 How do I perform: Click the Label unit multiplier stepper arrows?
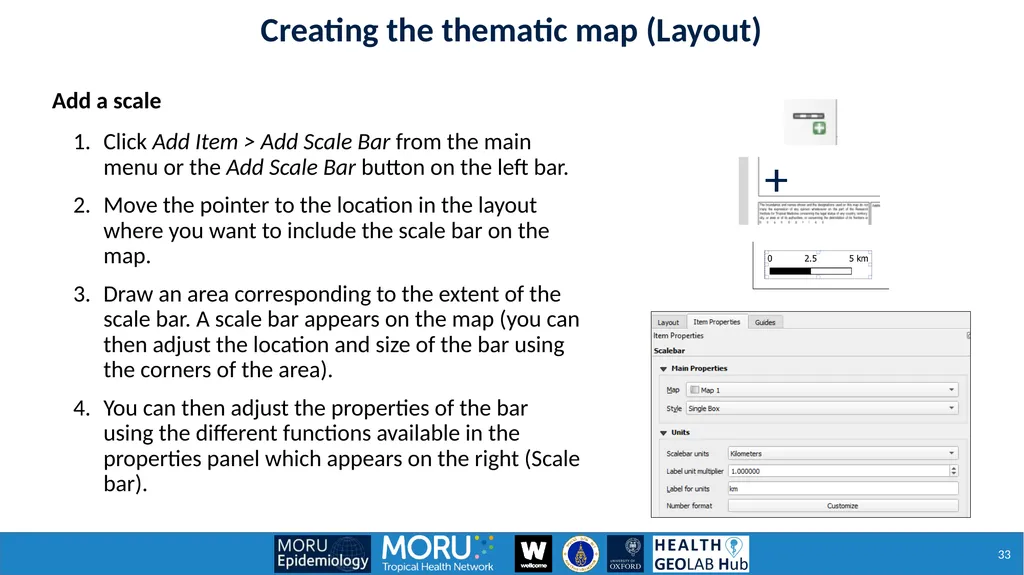(953, 471)
